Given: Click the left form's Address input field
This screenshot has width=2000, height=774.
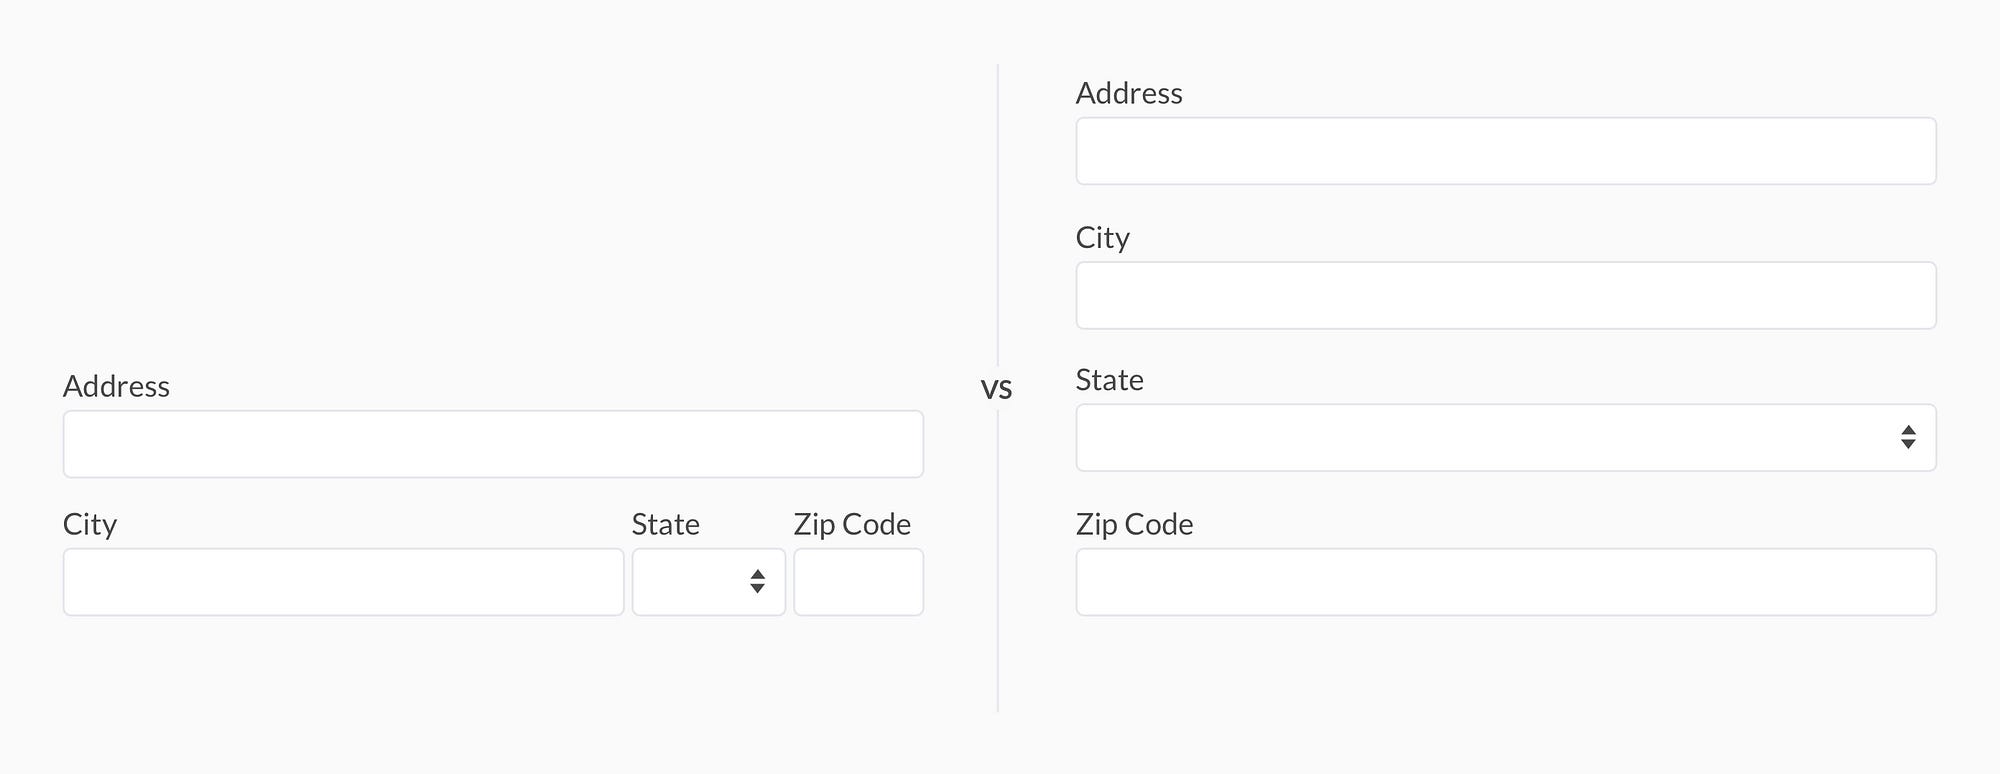Looking at the screenshot, I should (x=492, y=443).
